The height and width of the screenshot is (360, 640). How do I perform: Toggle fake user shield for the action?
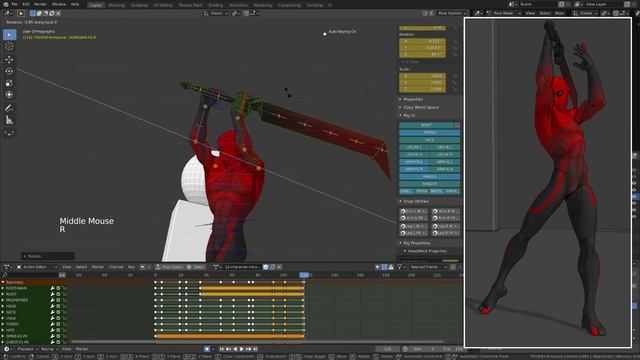click(x=266, y=267)
